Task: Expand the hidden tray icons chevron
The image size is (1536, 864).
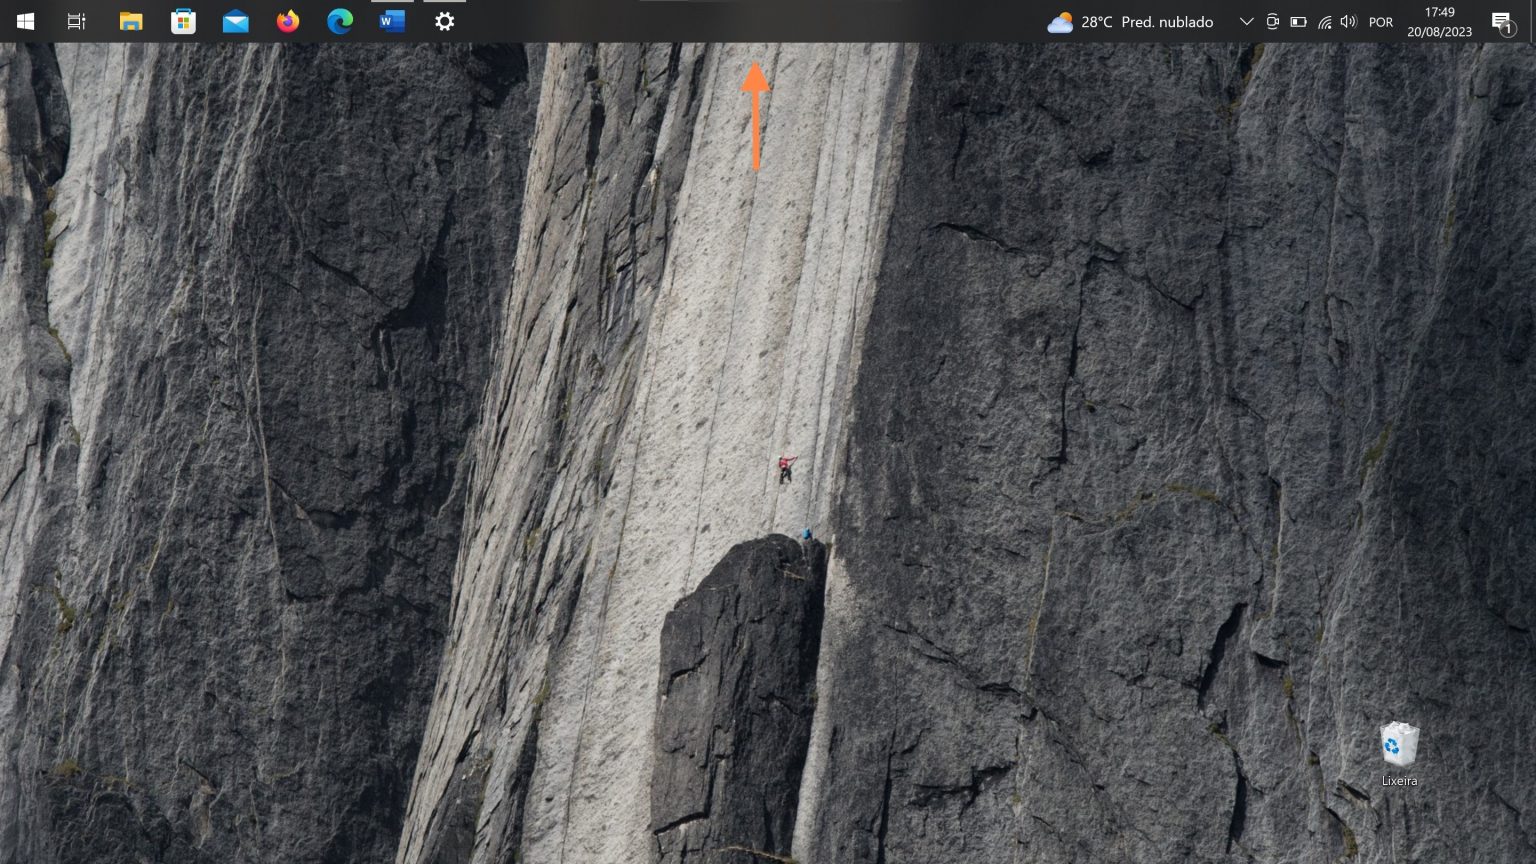Action: pos(1246,22)
